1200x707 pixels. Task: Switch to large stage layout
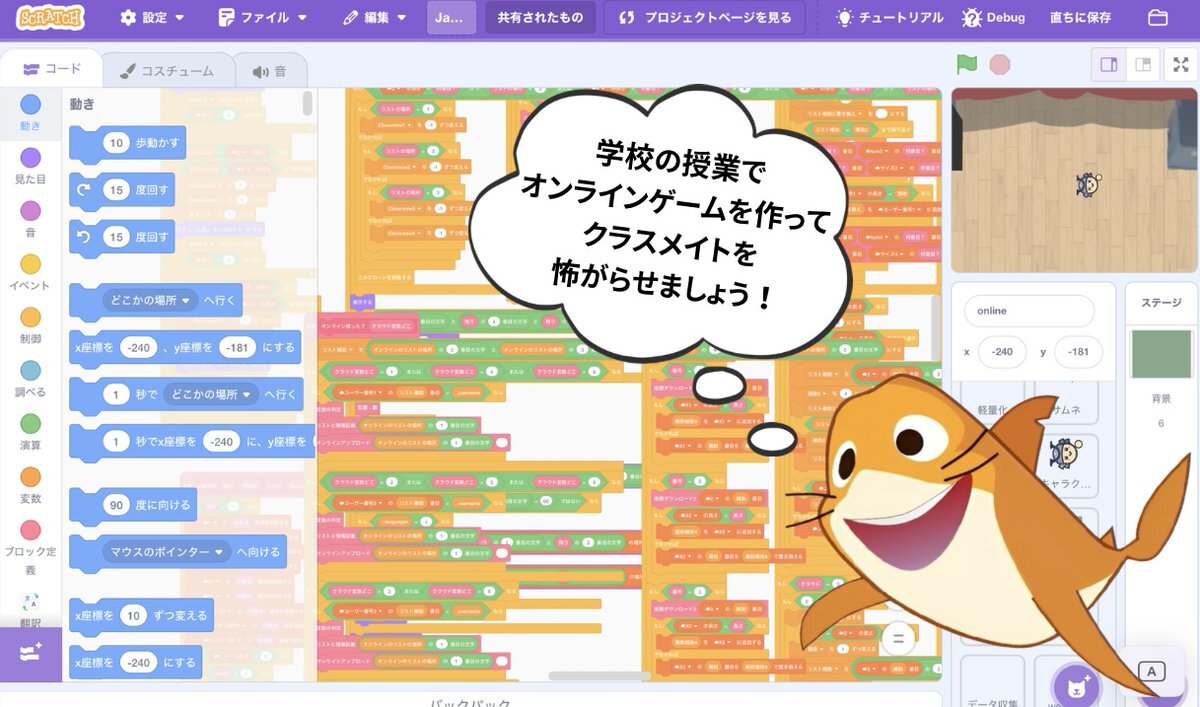[1108, 65]
